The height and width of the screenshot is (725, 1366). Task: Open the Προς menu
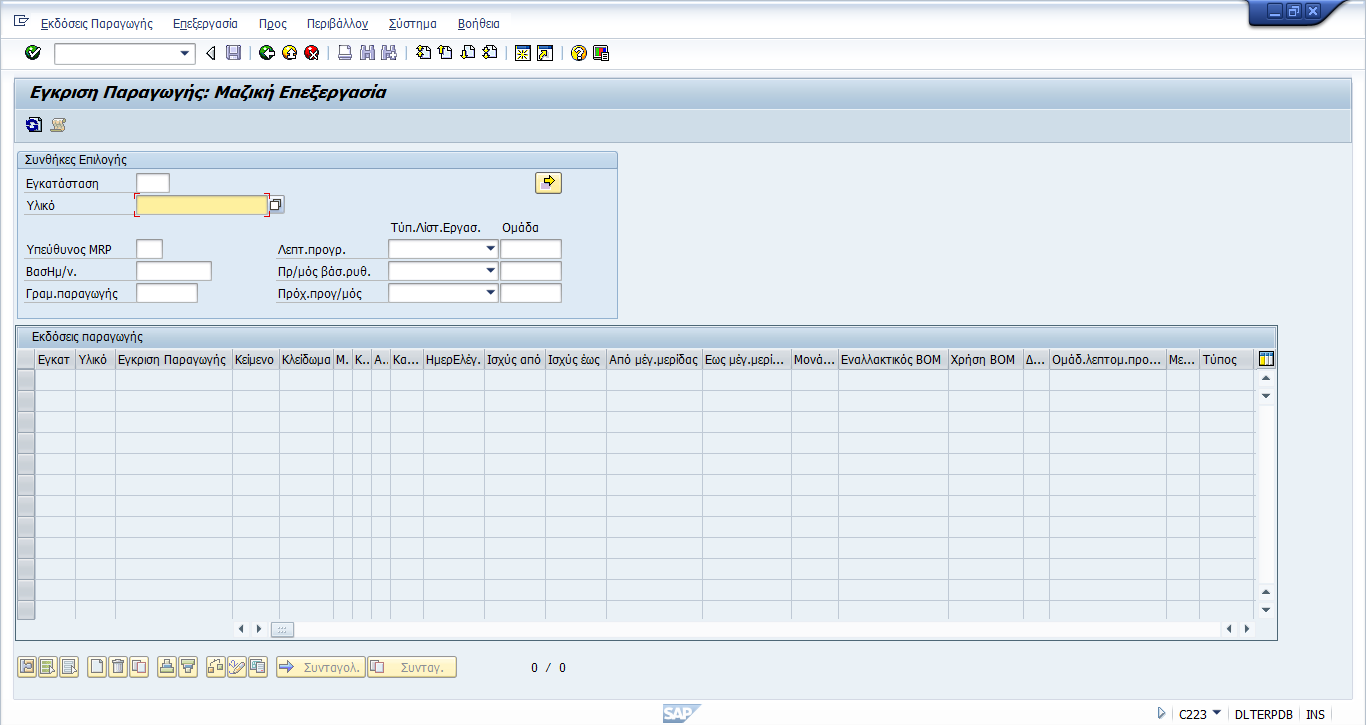pos(272,23)
